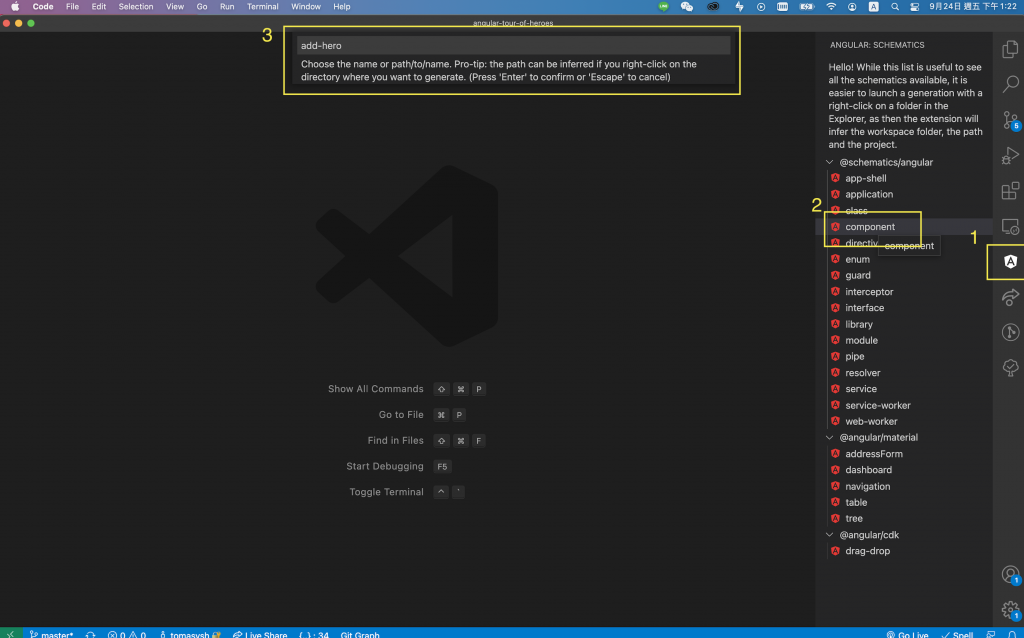Open the Extensions view icon

(1010, 191)
